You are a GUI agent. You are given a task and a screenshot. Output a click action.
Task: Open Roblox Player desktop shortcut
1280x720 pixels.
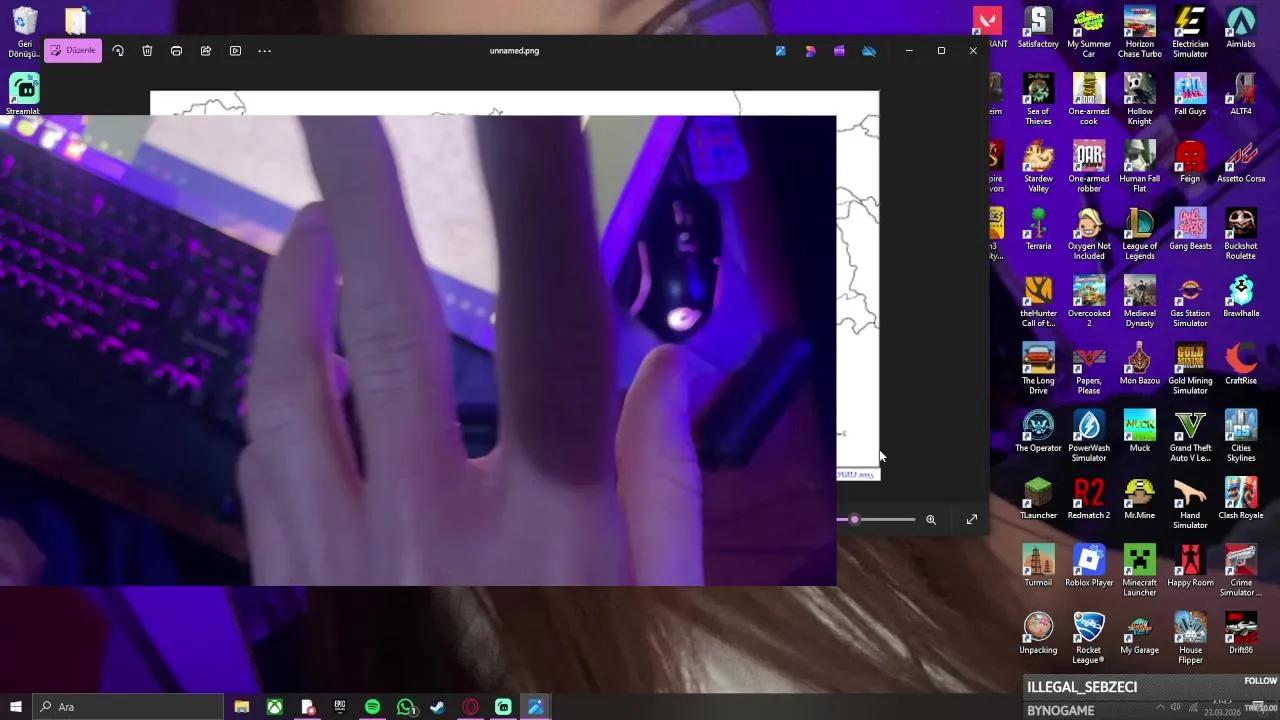(x=1089, y=566)
